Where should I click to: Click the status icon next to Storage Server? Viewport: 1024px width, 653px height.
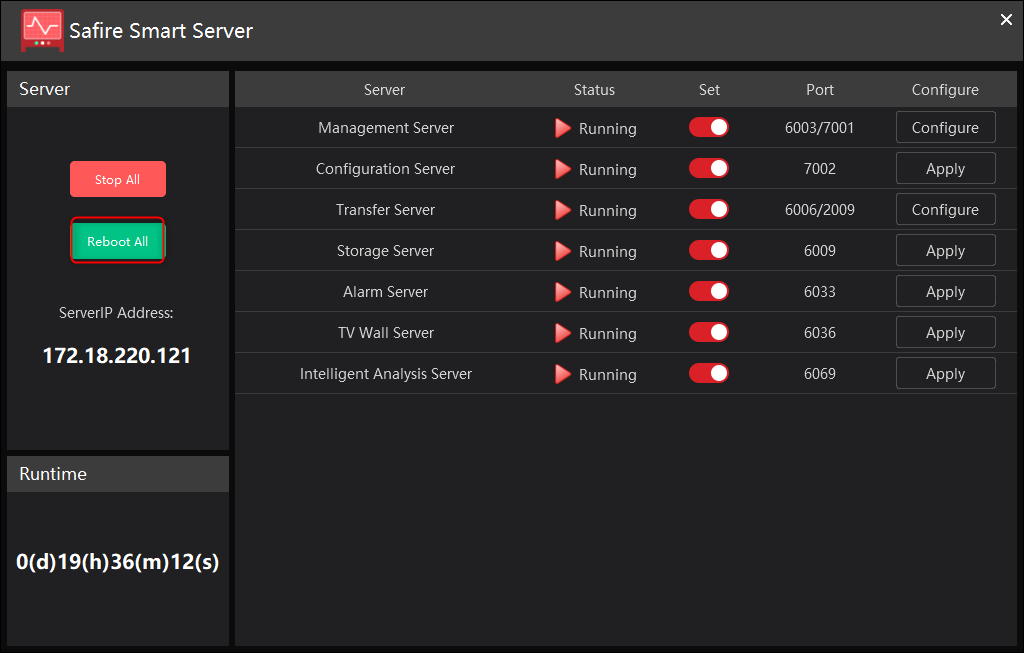pos(563,251)
